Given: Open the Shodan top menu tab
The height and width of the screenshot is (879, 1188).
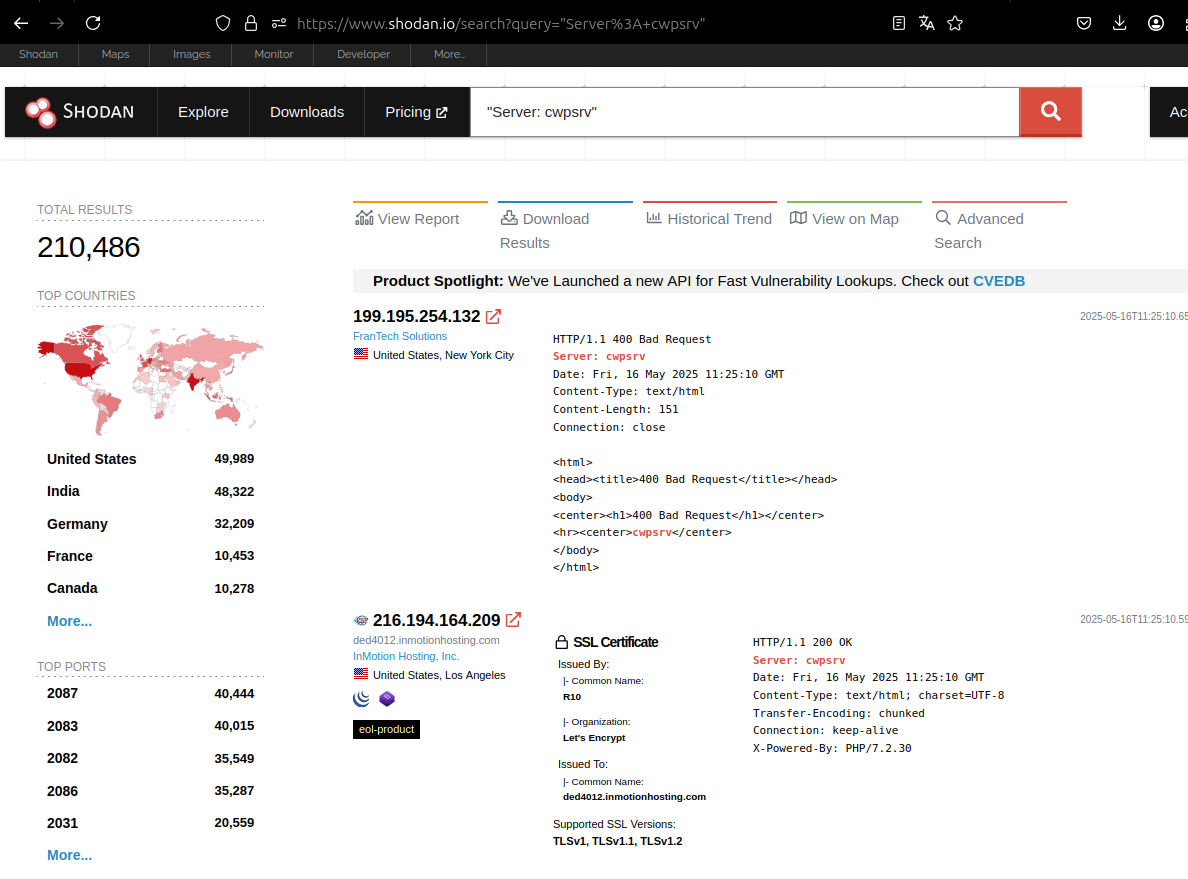Looking at the screenshot, I should point(39,55).
